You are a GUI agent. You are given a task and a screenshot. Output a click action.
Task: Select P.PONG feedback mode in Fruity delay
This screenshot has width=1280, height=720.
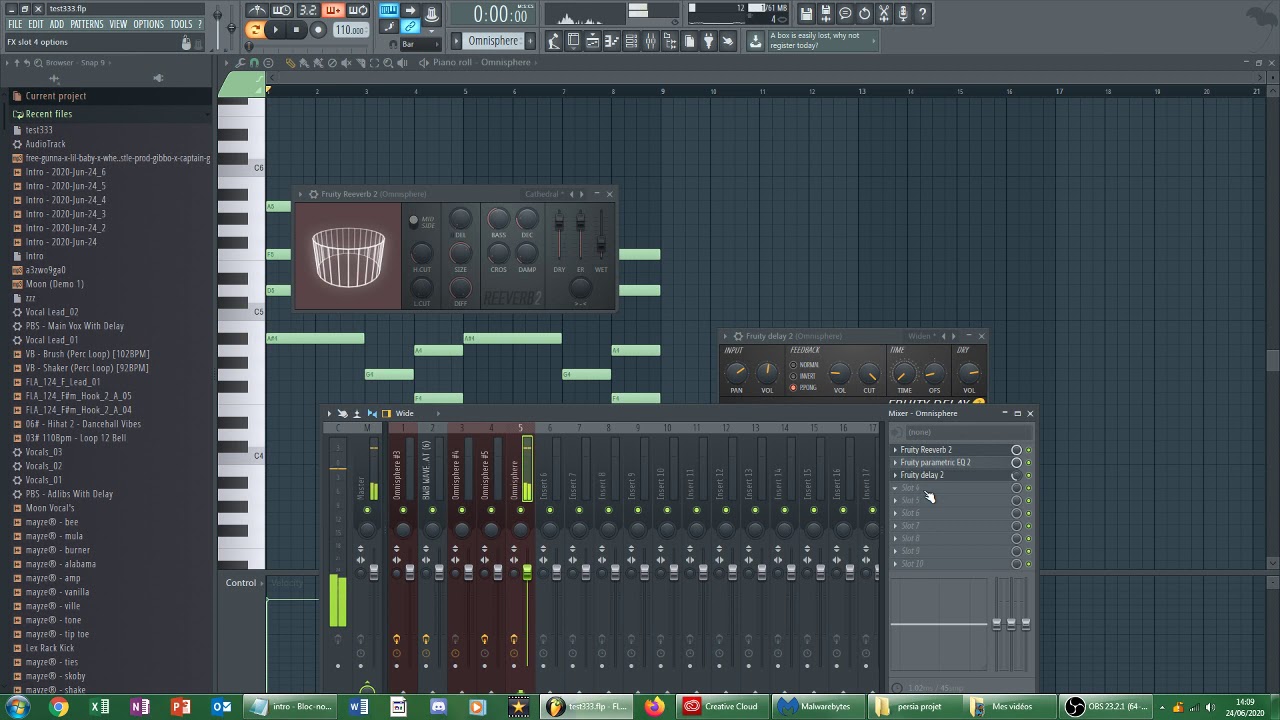(794, 388)
